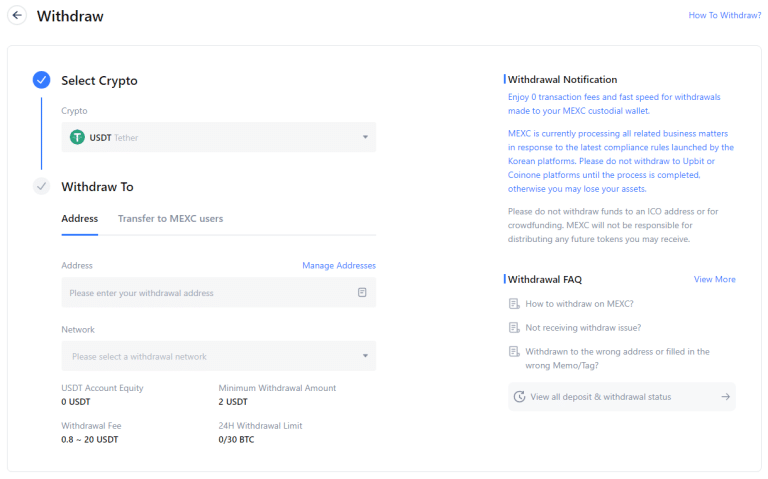Click document icon beside Withdrawn to wrong address
The width and height of the screenshot is (768, 479).
click(514, 352)
